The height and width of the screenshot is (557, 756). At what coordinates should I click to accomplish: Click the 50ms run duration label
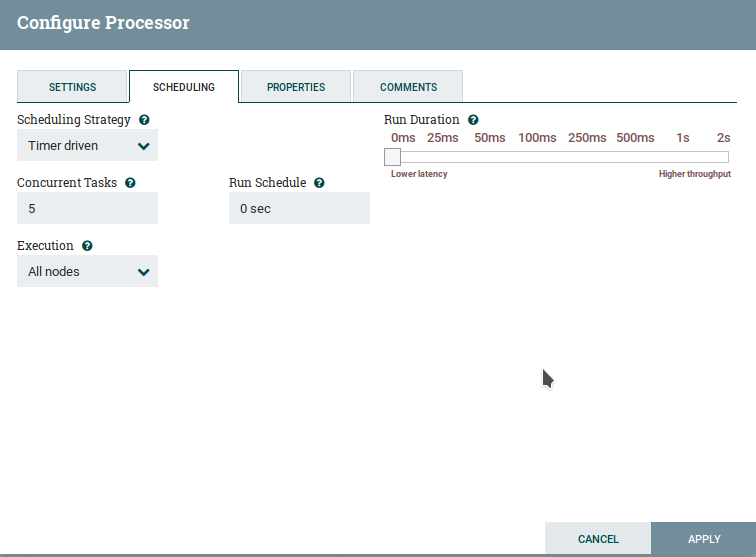click(489, 138)
